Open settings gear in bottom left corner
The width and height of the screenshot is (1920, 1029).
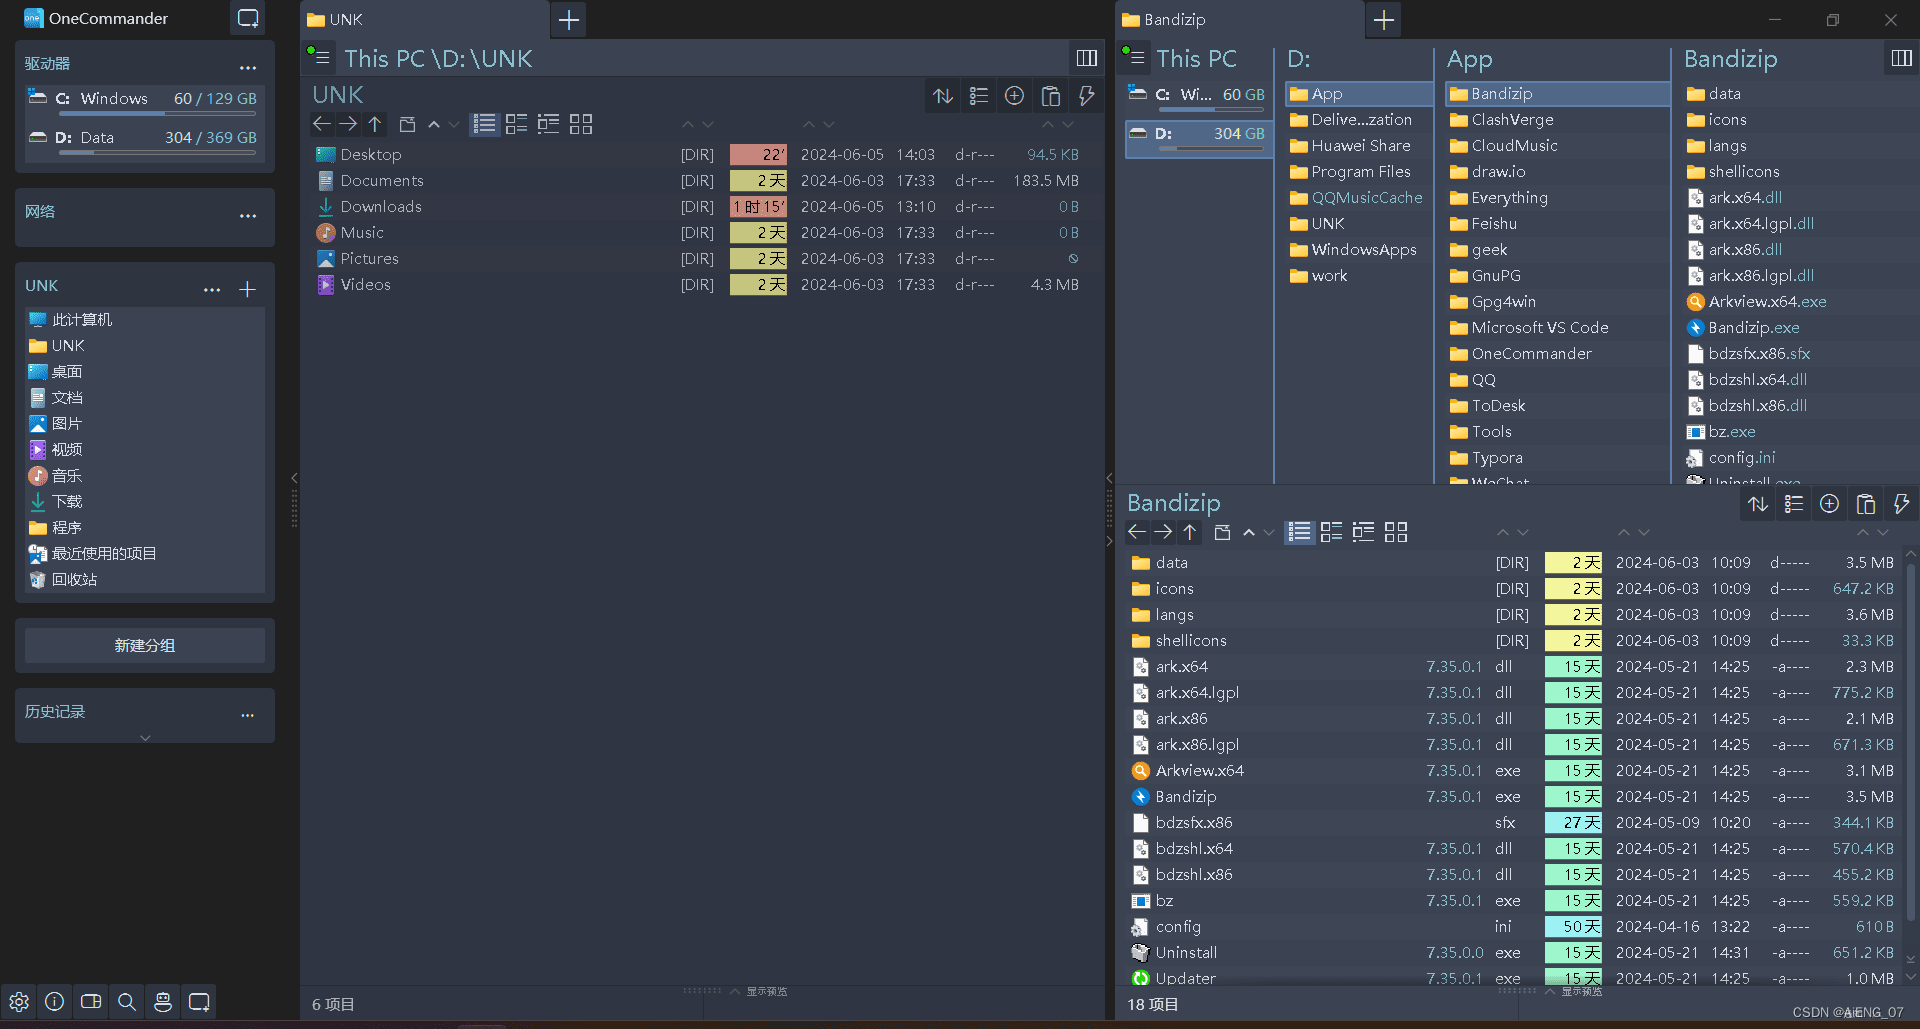pos(19,1001)
